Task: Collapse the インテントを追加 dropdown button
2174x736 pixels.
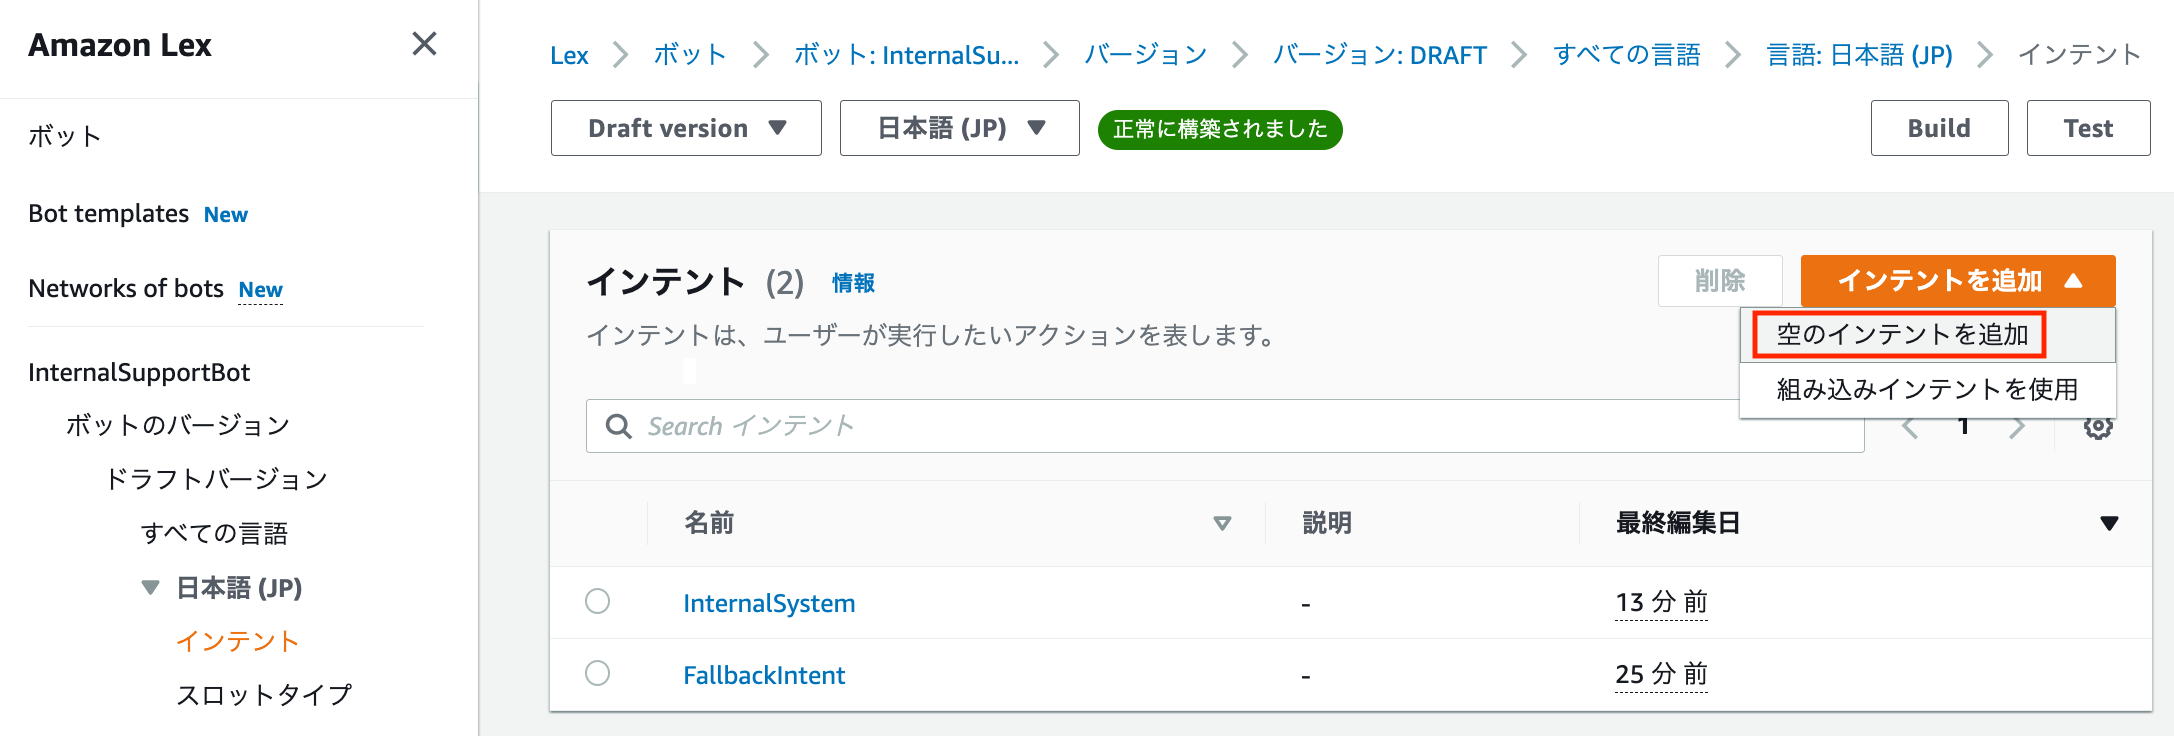Action: click(x=1958, y=281)
